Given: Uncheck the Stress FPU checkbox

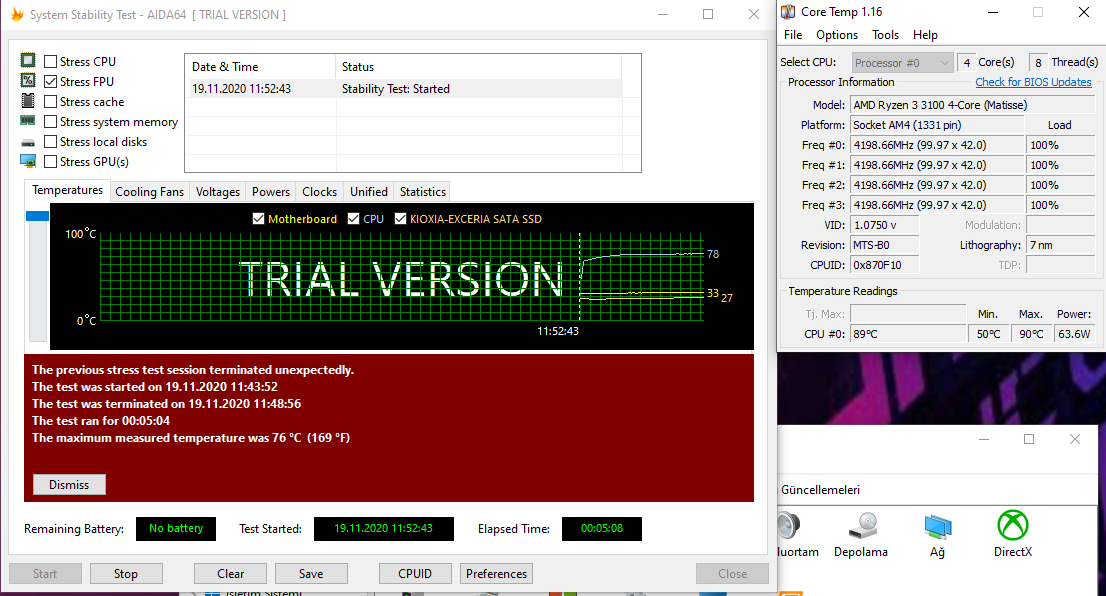Looking at the screenshot, I should [50, 81].
